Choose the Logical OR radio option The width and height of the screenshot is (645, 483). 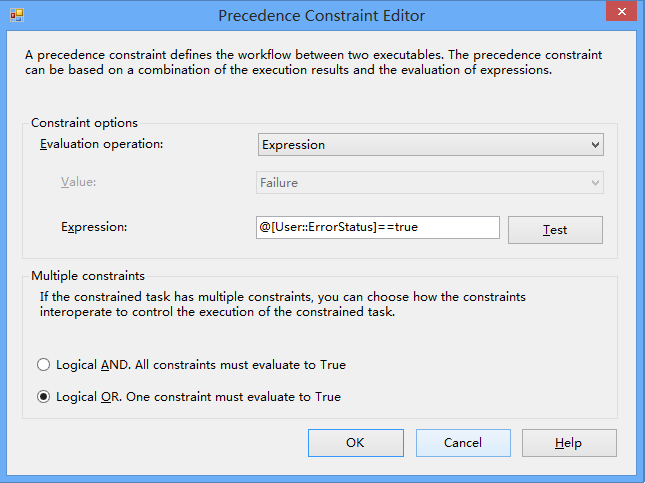[x=44, y=397]
